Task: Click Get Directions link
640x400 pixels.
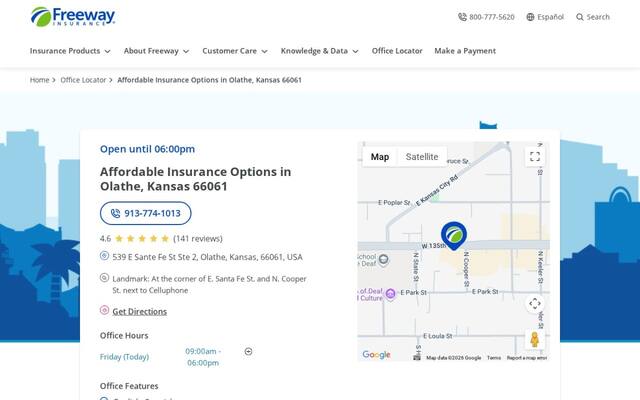Action: pyautogui.click(x=140, y=311)
